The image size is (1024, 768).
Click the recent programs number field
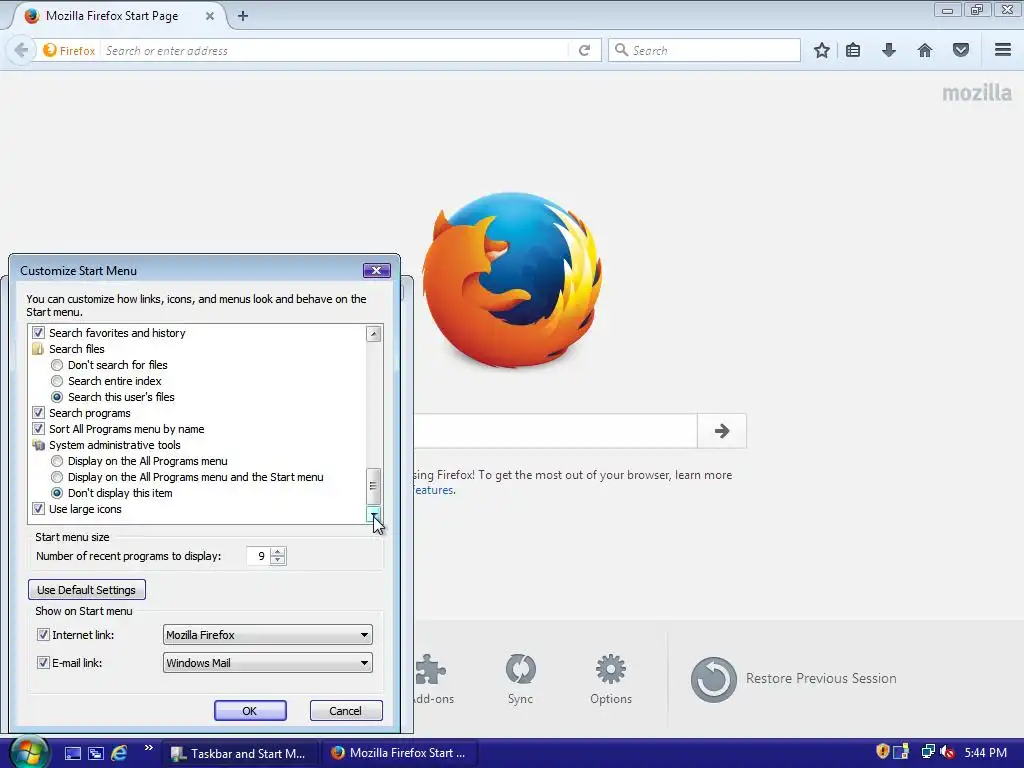[259, 556]
